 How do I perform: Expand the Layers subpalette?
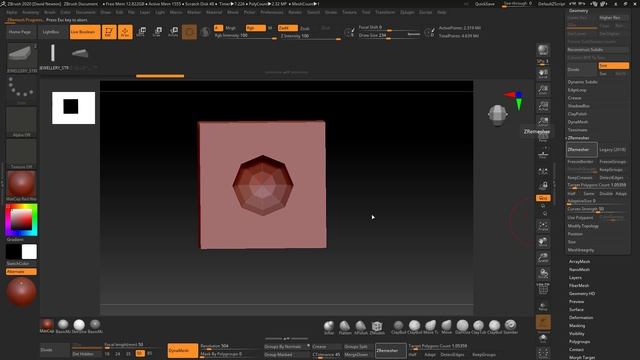click(575, 278)
